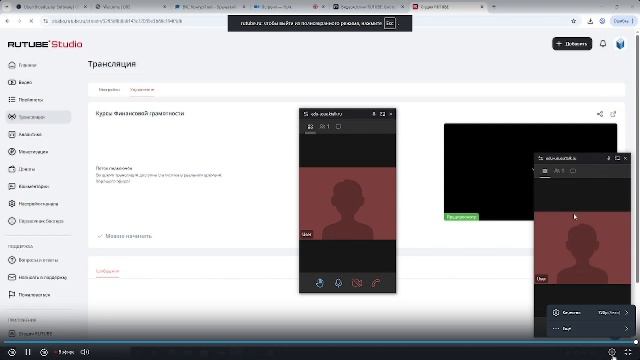Click the green status badge on preview

tap(461, 217)
